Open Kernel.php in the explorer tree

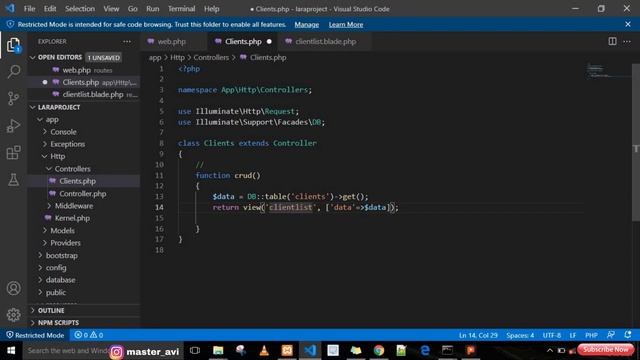pos(72,218)
